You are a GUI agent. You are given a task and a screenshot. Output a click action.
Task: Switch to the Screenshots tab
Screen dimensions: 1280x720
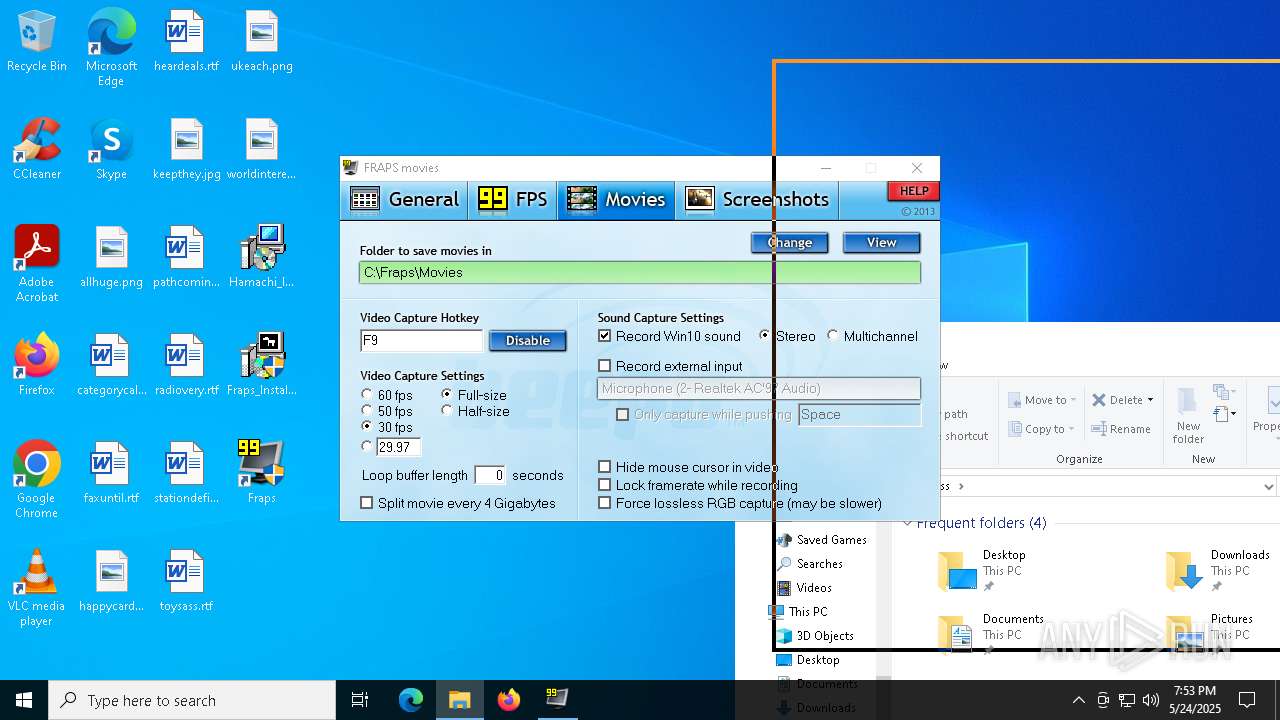757,200
